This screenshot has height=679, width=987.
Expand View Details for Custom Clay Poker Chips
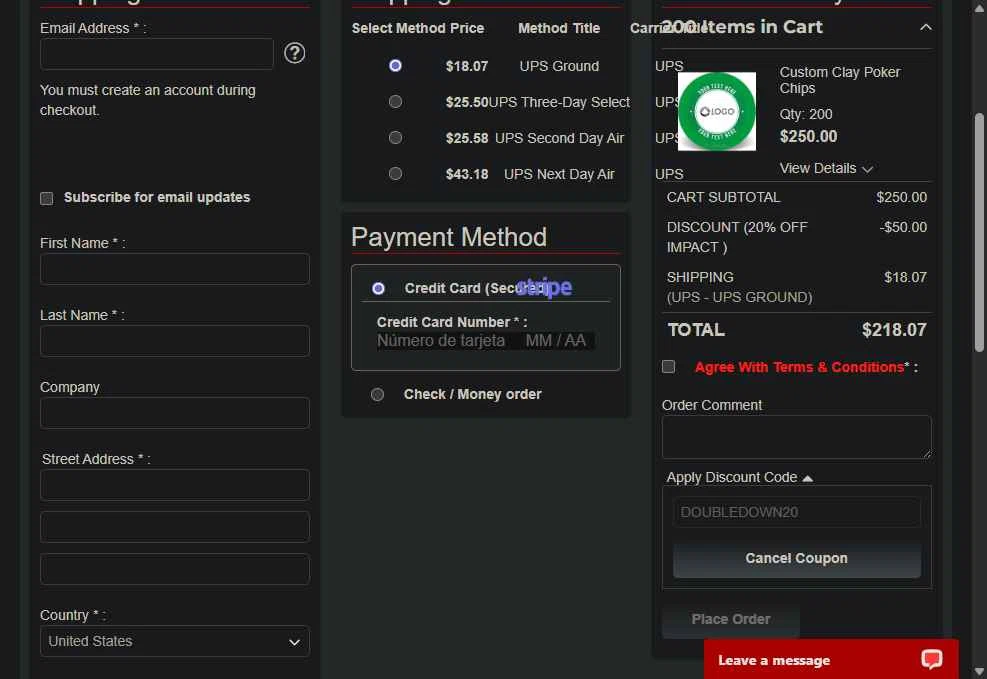[x=825, y=169]
